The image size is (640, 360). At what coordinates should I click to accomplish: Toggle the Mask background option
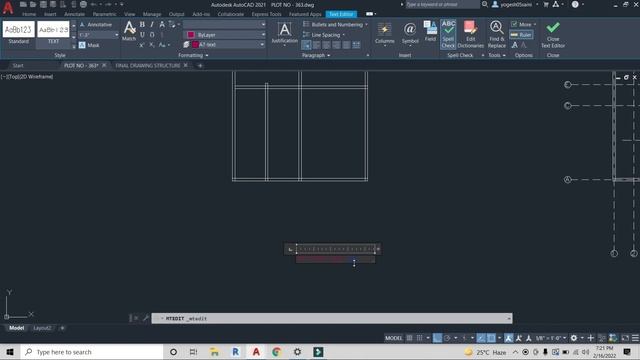coord(89,45)
